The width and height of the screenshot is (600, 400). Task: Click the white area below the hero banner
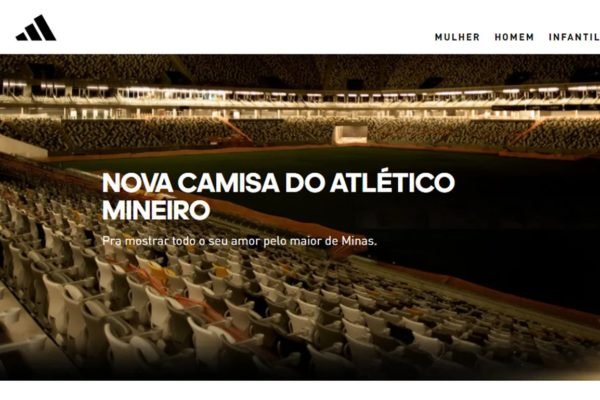pyautogui.click(x=300, y=390)
